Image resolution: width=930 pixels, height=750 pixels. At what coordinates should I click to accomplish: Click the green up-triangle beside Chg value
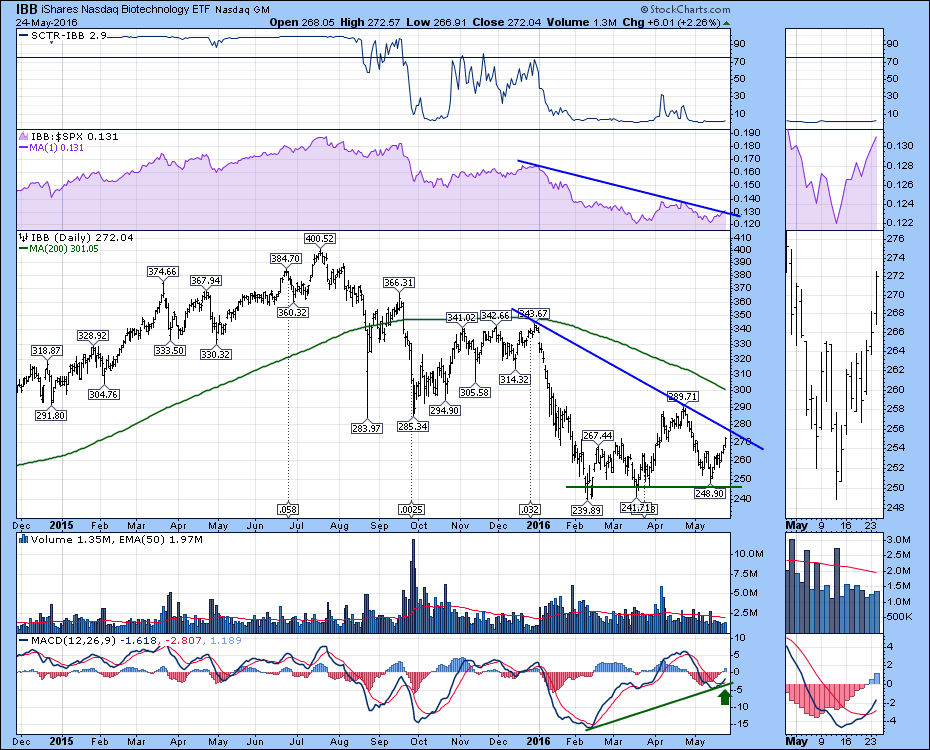pos(727,23)
